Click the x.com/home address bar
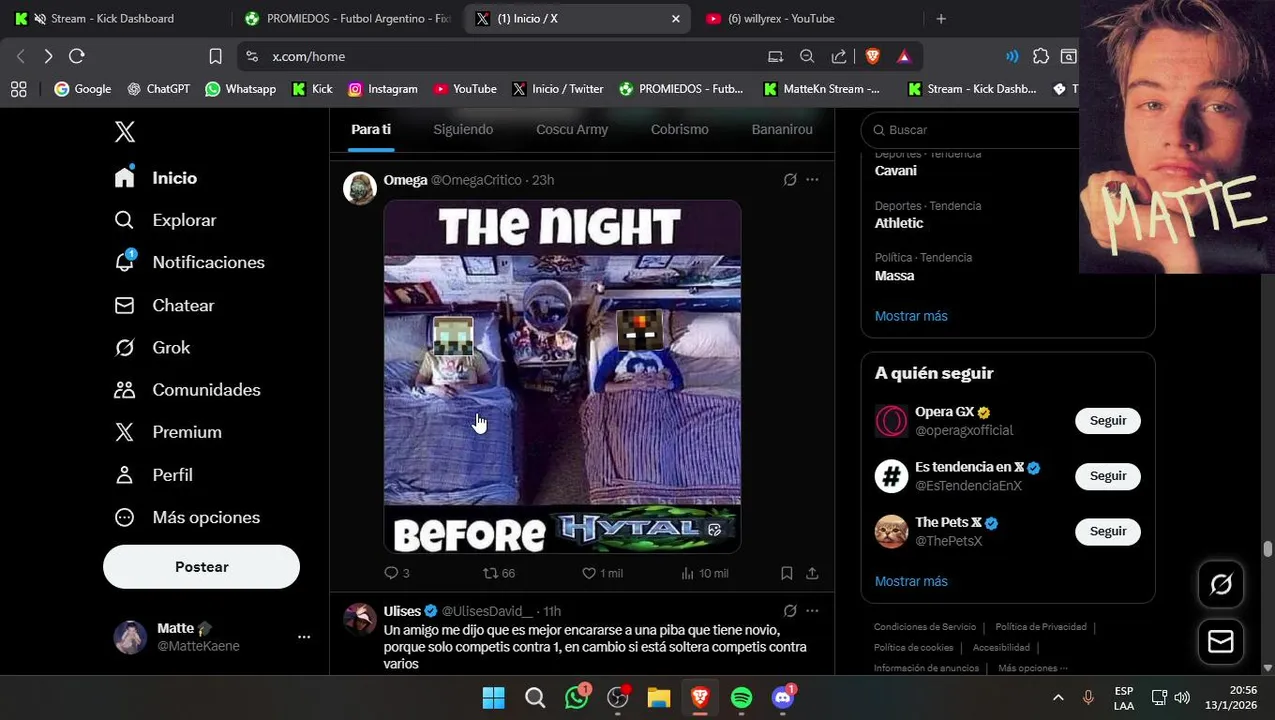Image resolution: width=1275 pixels, height=720 pixels. [500, 56]
